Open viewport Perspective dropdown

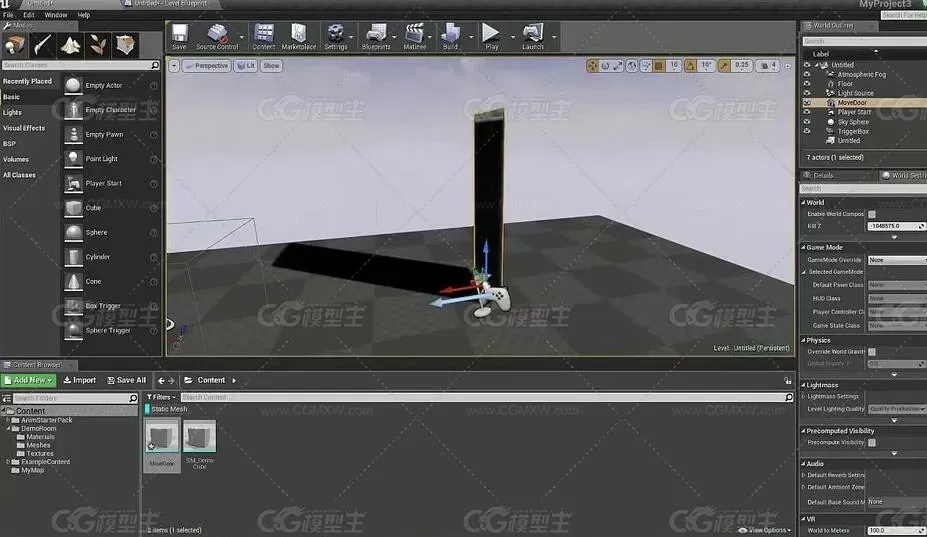(206, 66)
